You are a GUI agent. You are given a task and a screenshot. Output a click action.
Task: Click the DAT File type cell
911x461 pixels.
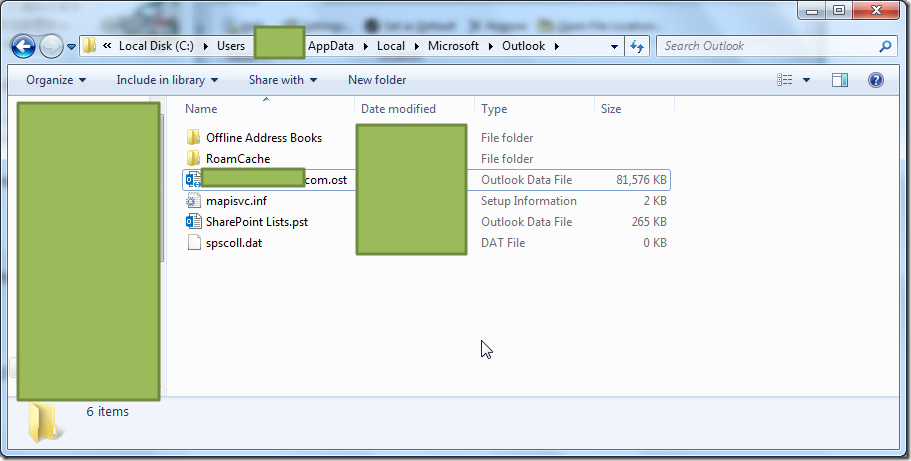click(x=503, y=242)
